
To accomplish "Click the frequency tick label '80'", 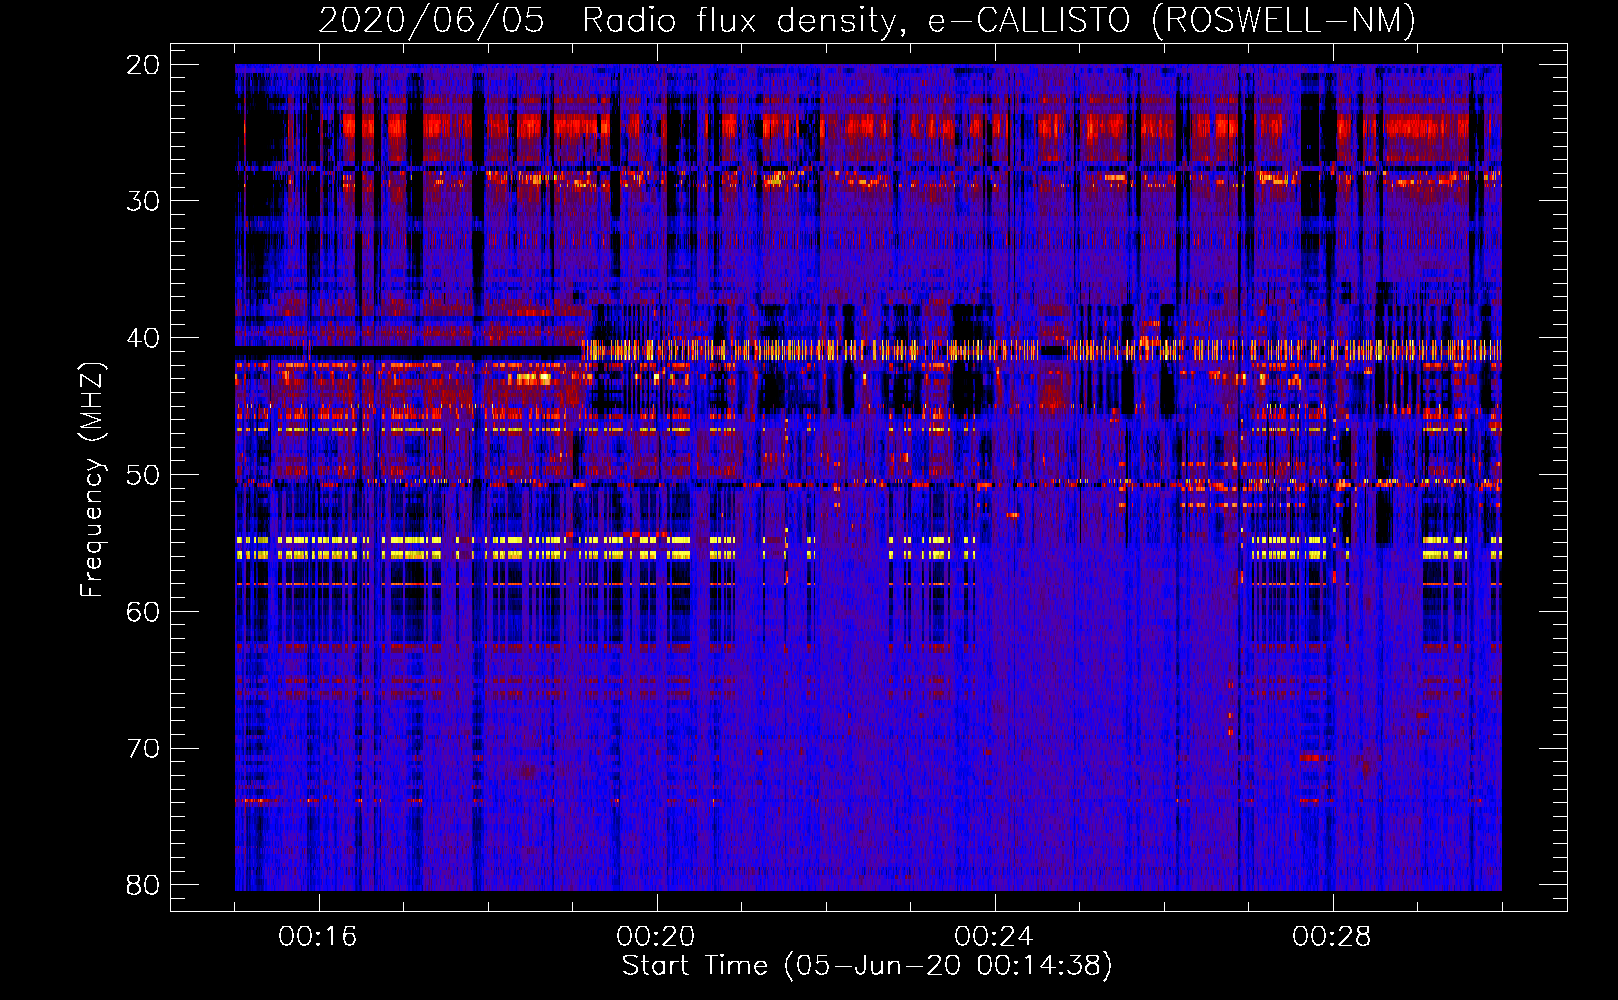I will 144,885.
